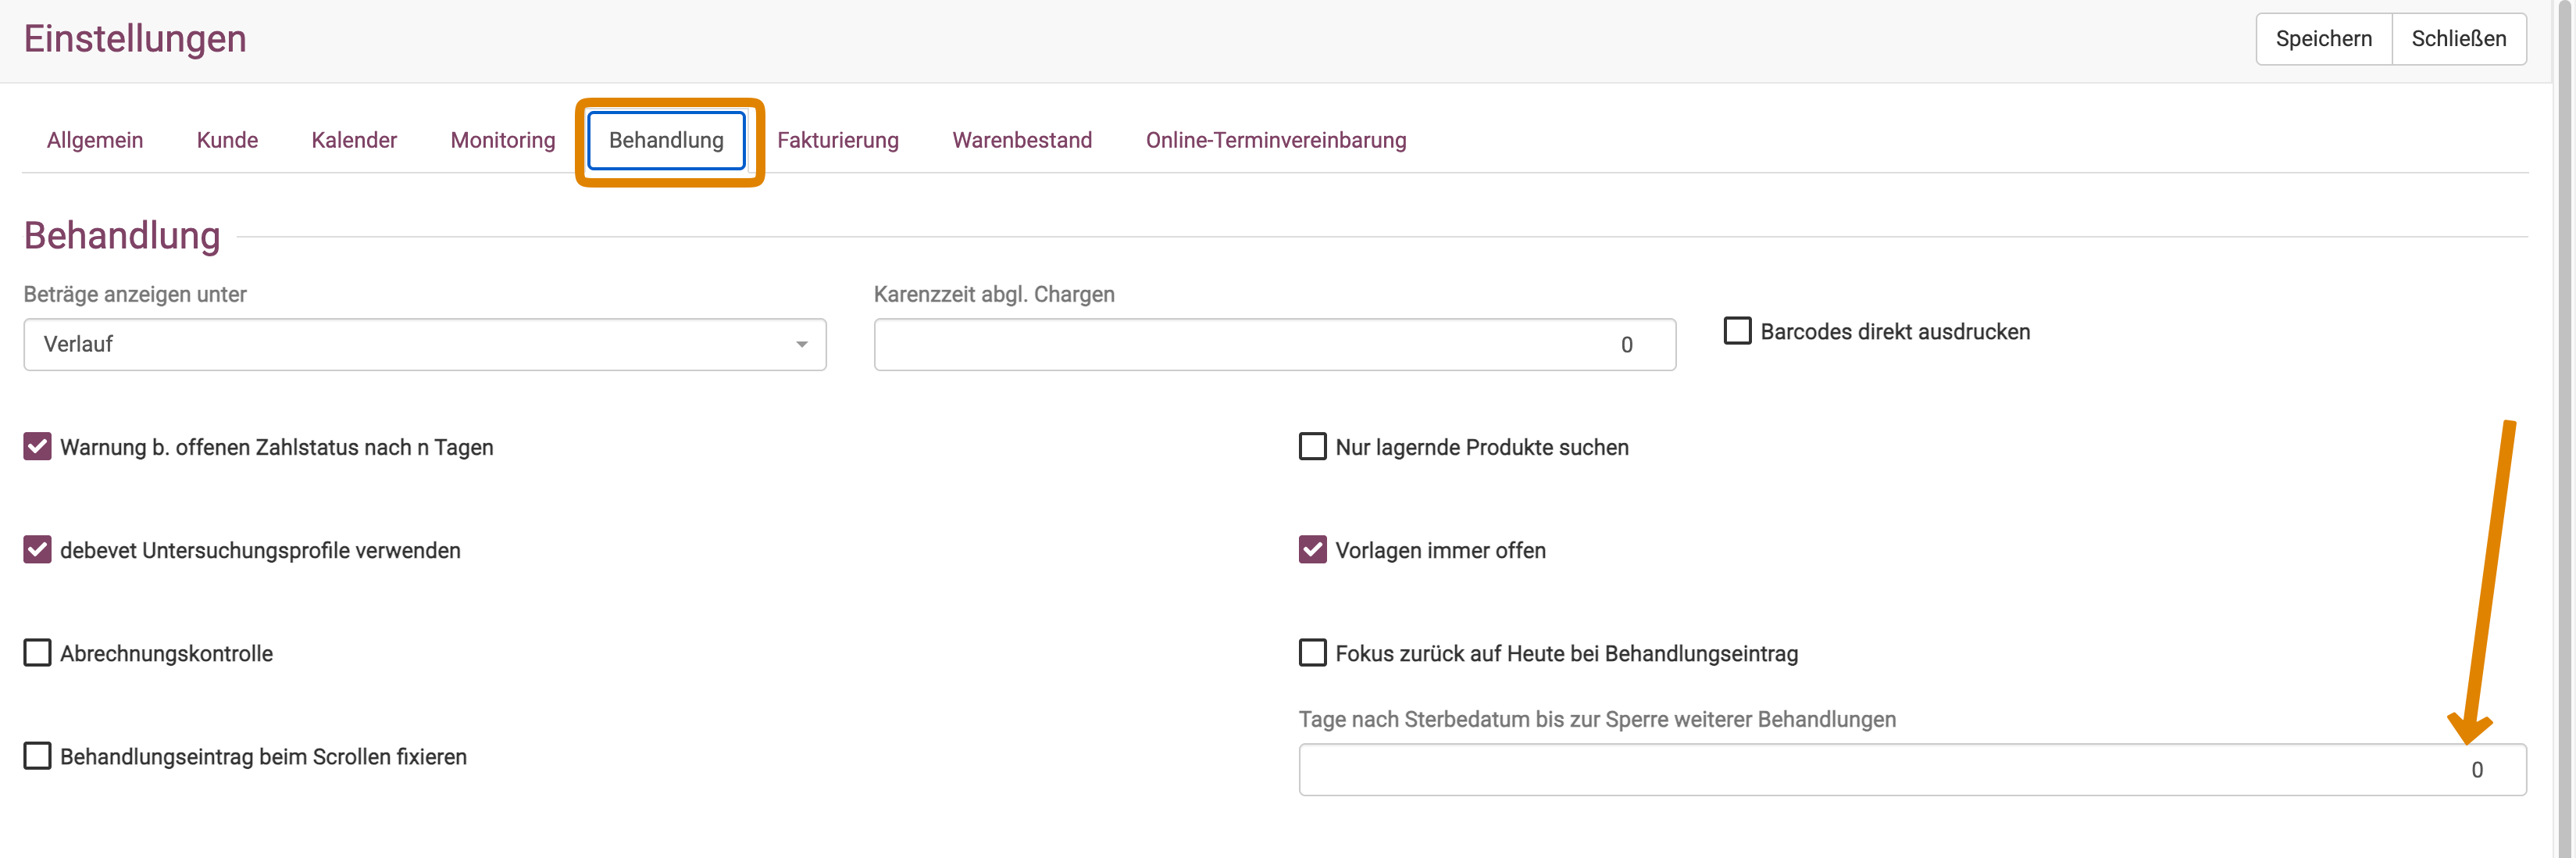Select the Monitoring tab
Image resolution: width=2576 pixels, height=858 pixels.
[503, 140]
